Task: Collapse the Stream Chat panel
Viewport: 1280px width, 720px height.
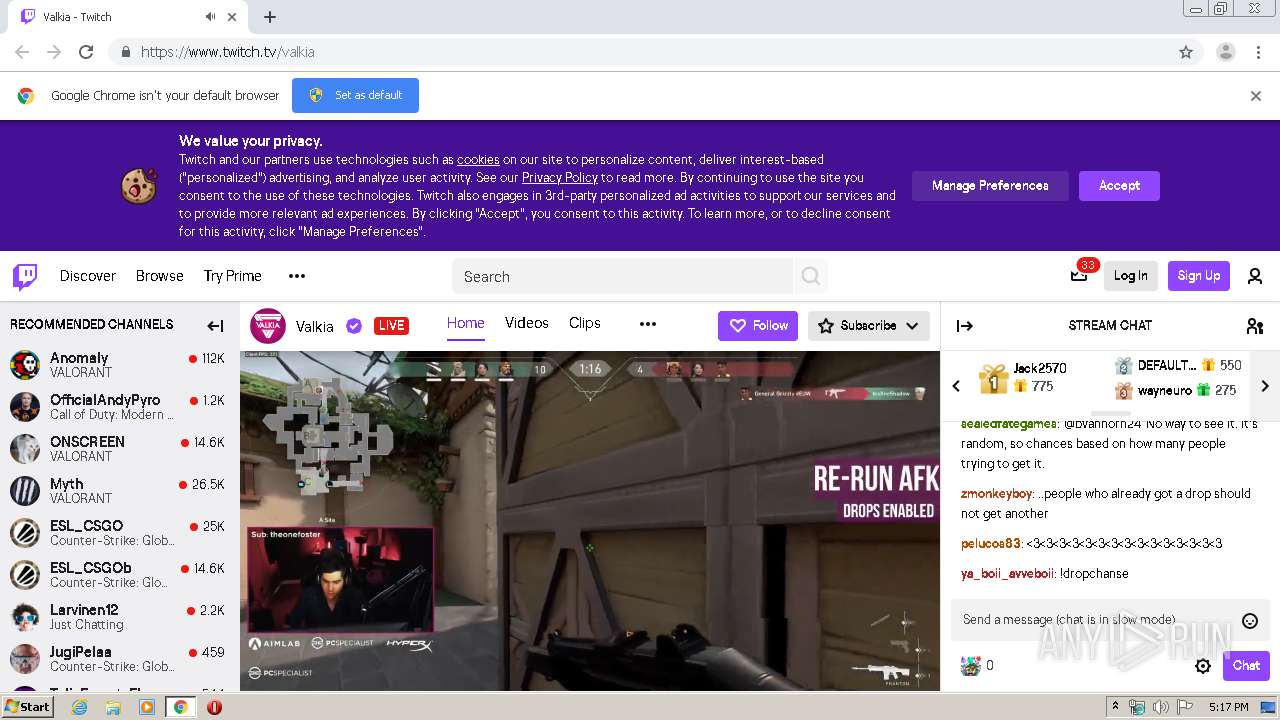Action: tap(965, 325)
